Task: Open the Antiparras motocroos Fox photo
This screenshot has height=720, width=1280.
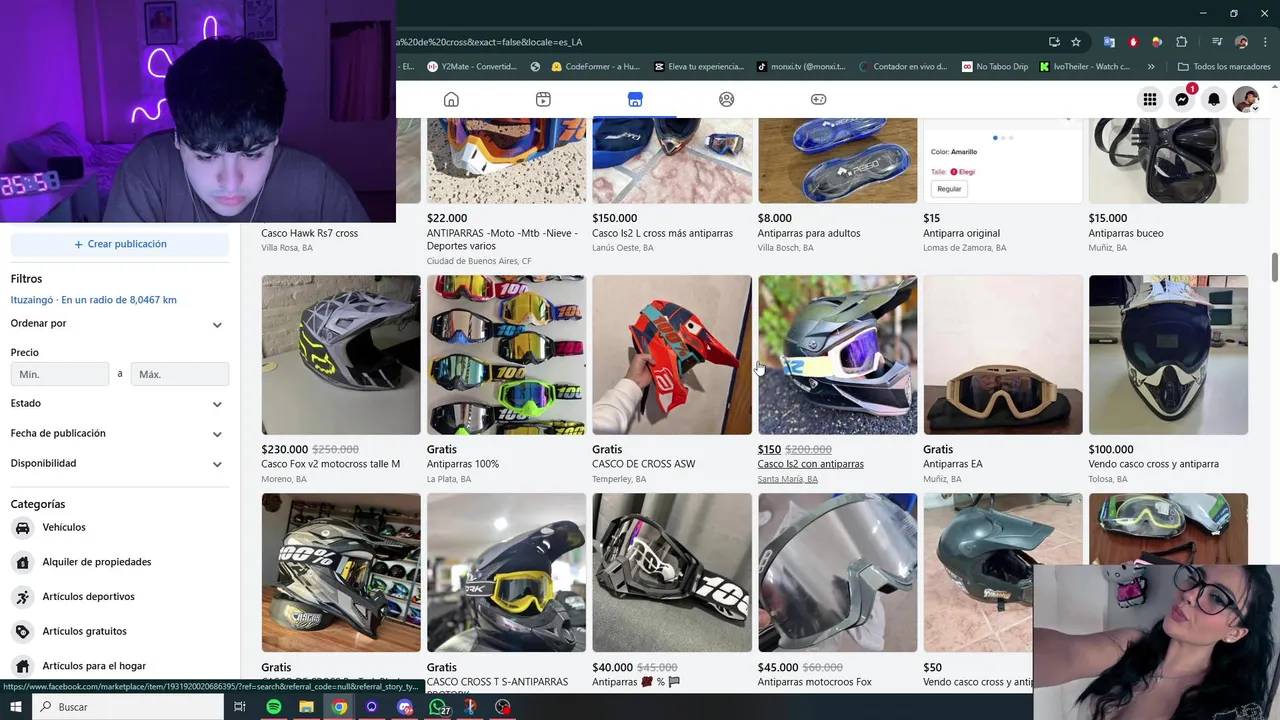Action: 837,573
